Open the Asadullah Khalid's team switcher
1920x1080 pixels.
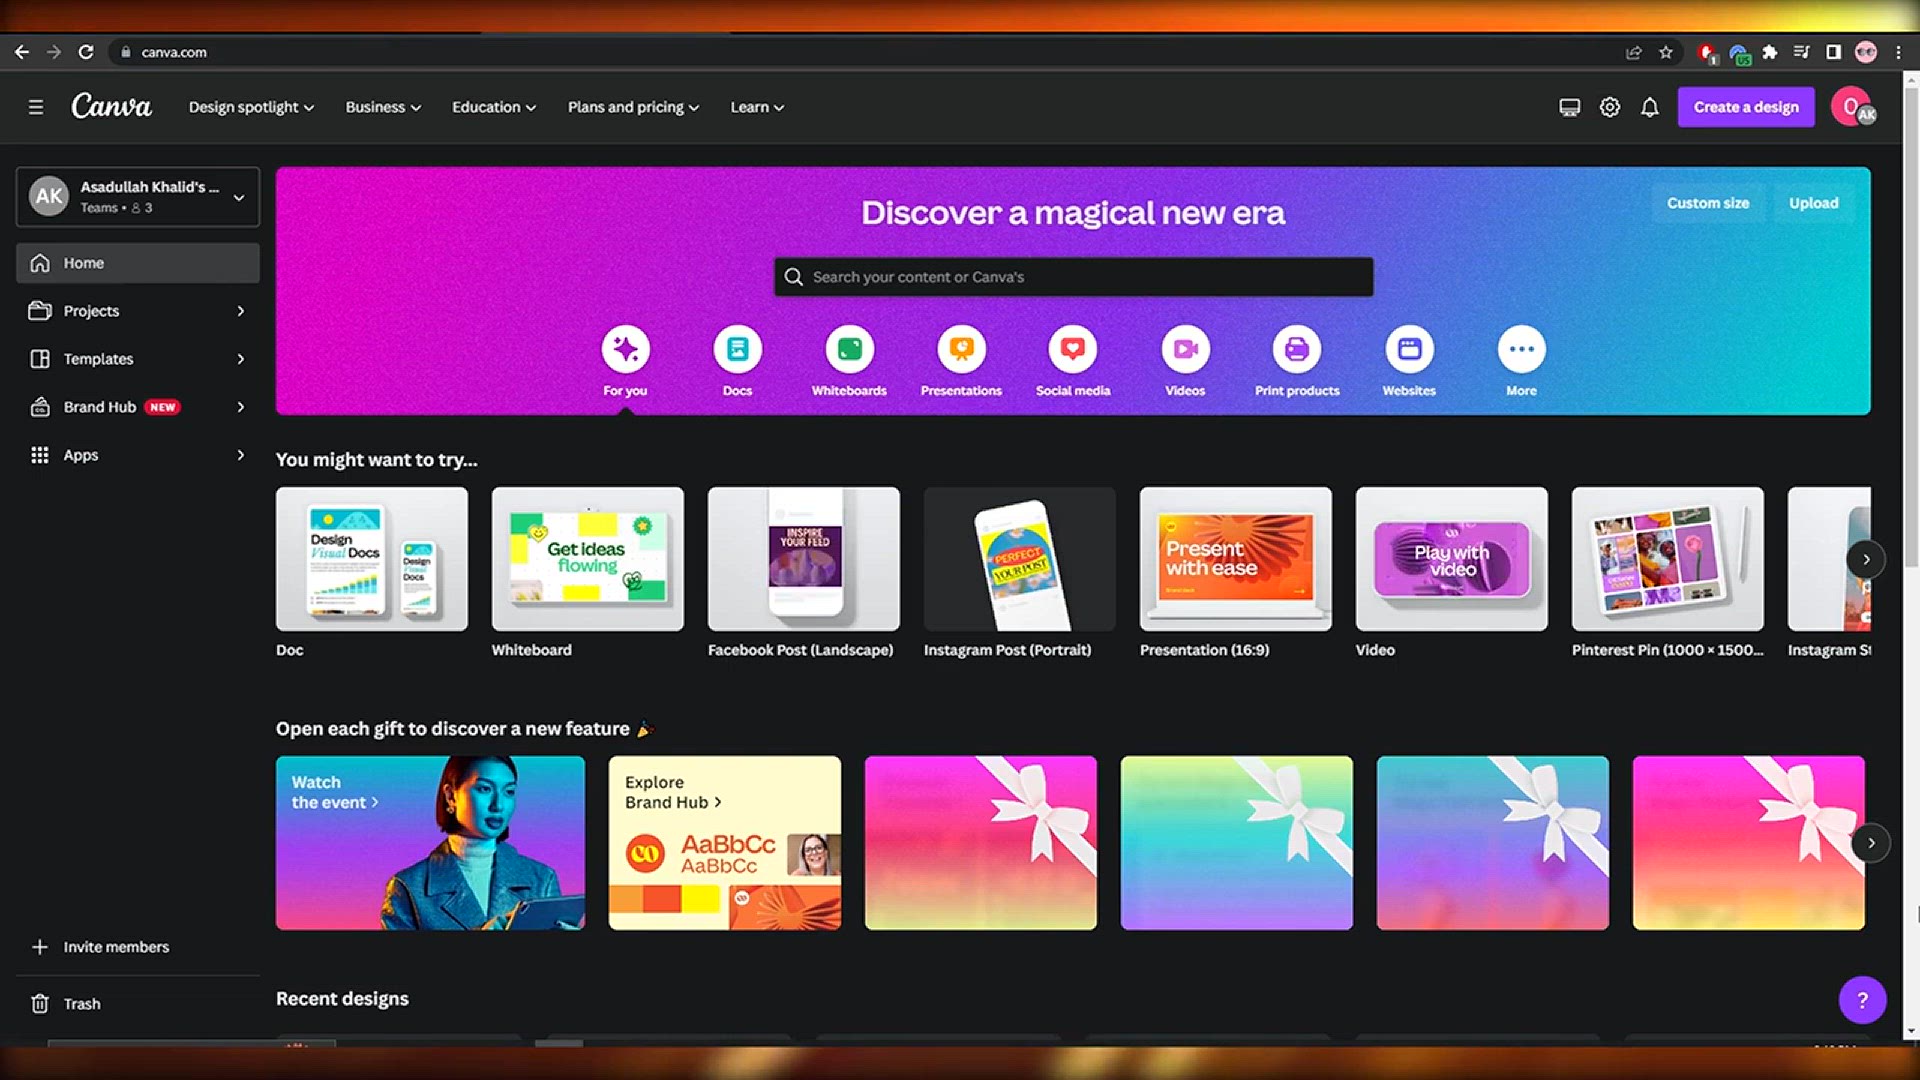pyautogui.click(x=138, y=197)
